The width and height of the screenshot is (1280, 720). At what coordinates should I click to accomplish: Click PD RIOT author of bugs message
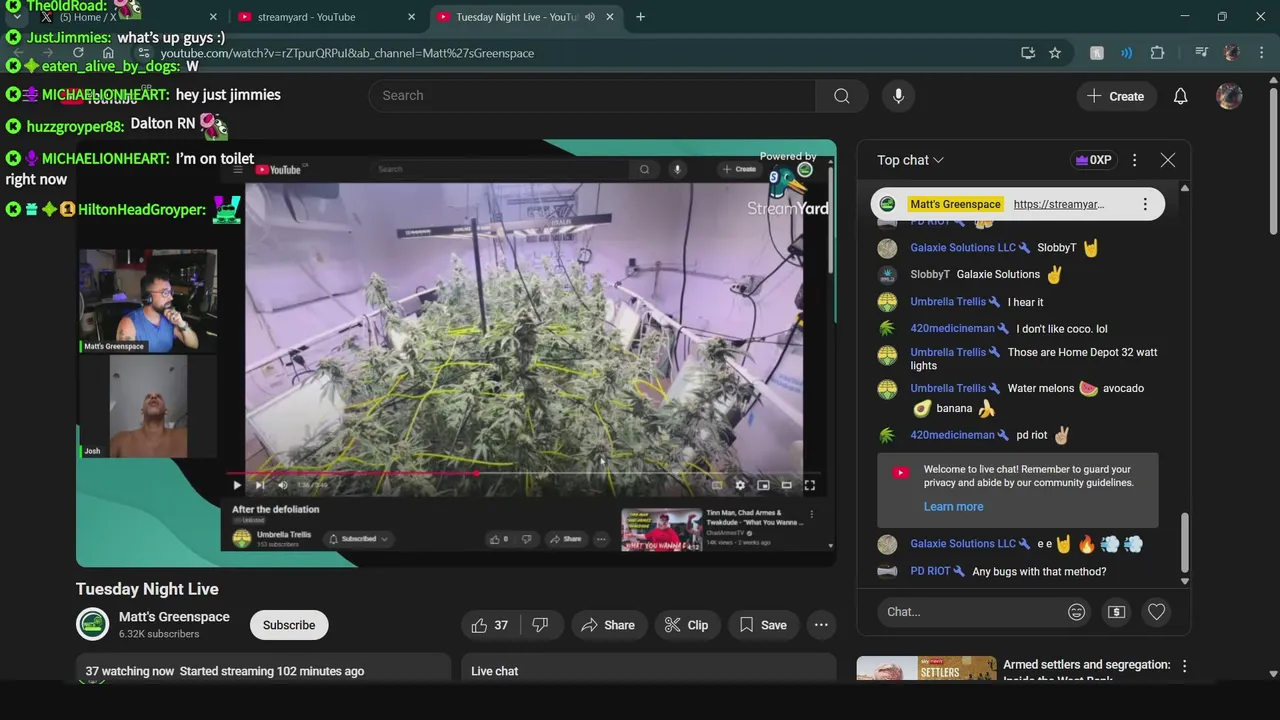pyautogui.click(x=930, y=572)
